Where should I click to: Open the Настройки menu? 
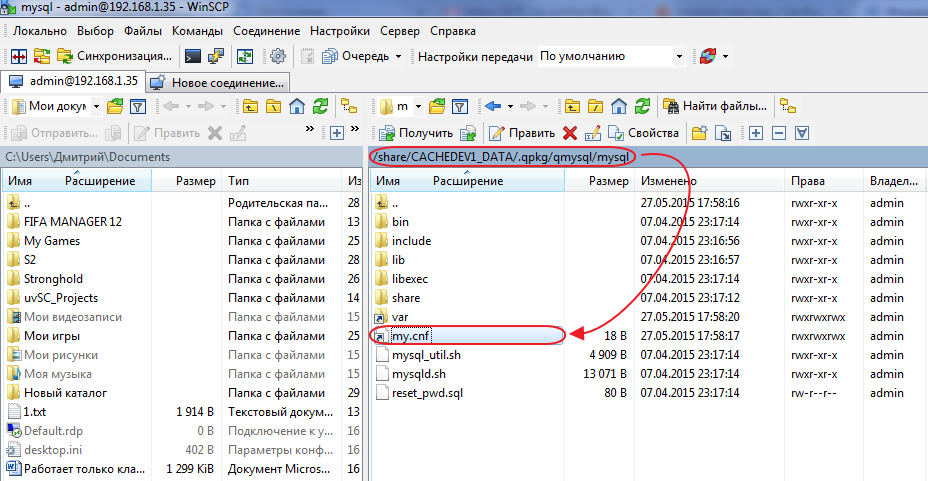tap(340, 31)
